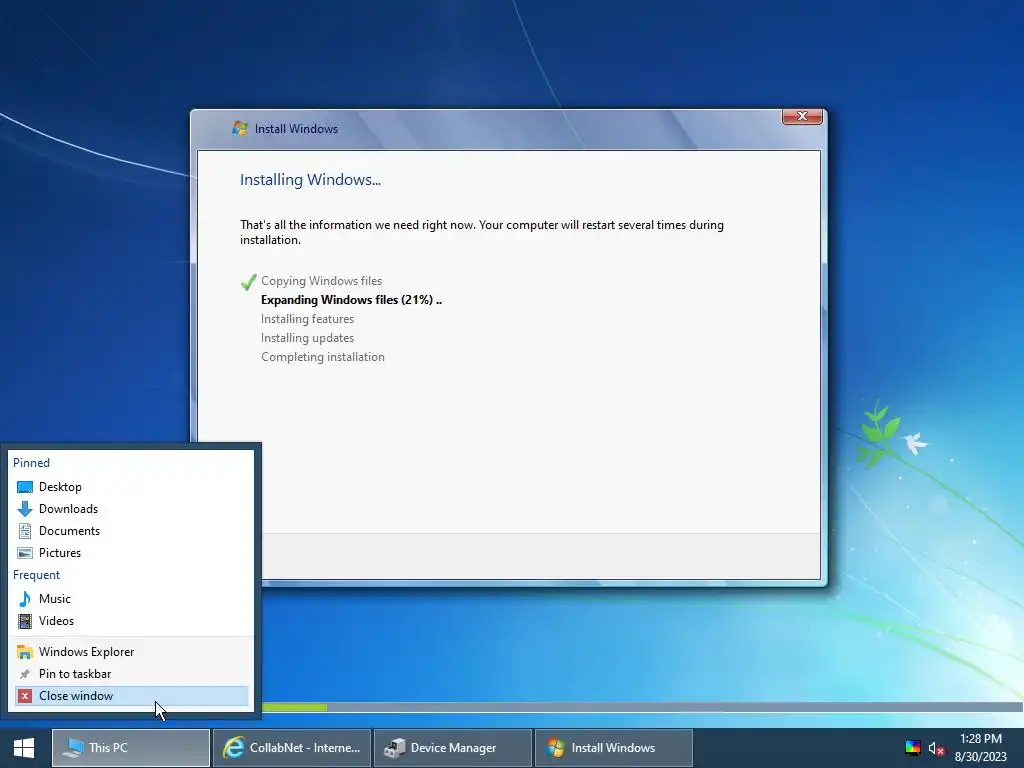
Task: Click 'Installing updates' step text
Action: coord(308,338)
